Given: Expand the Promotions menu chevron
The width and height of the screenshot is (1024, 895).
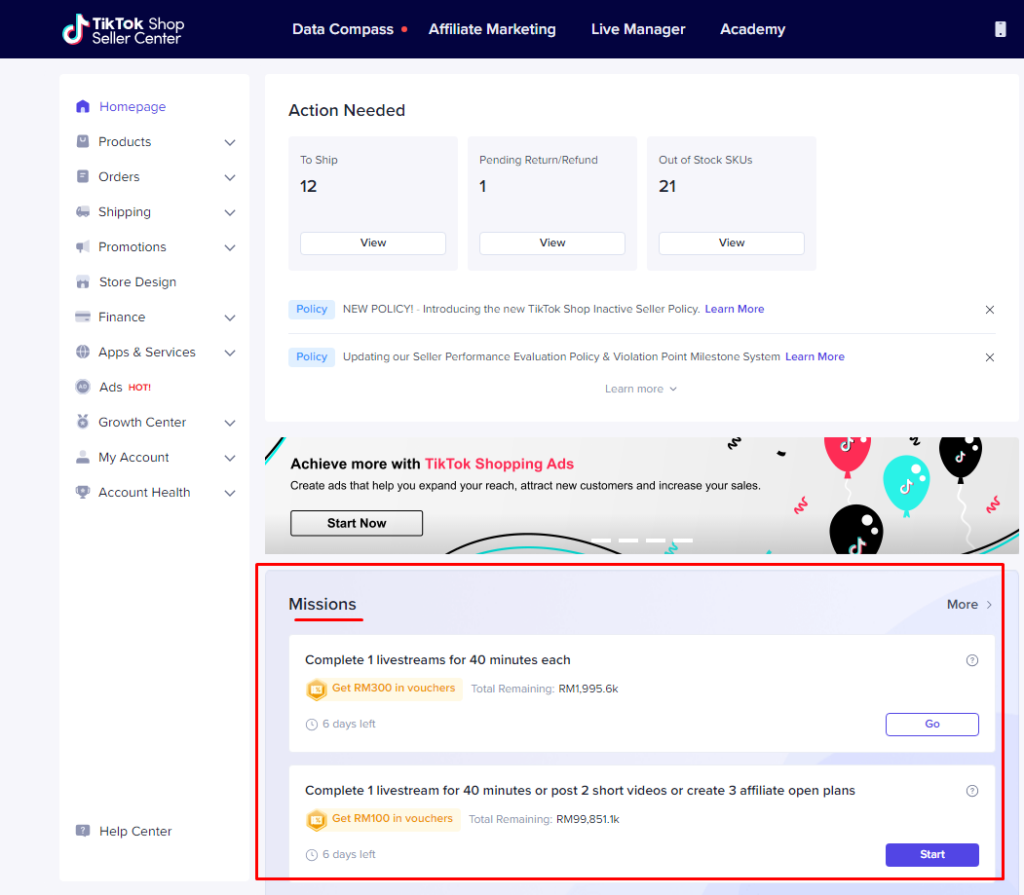Looking at the screenshot, I should (x=230, y=248).
